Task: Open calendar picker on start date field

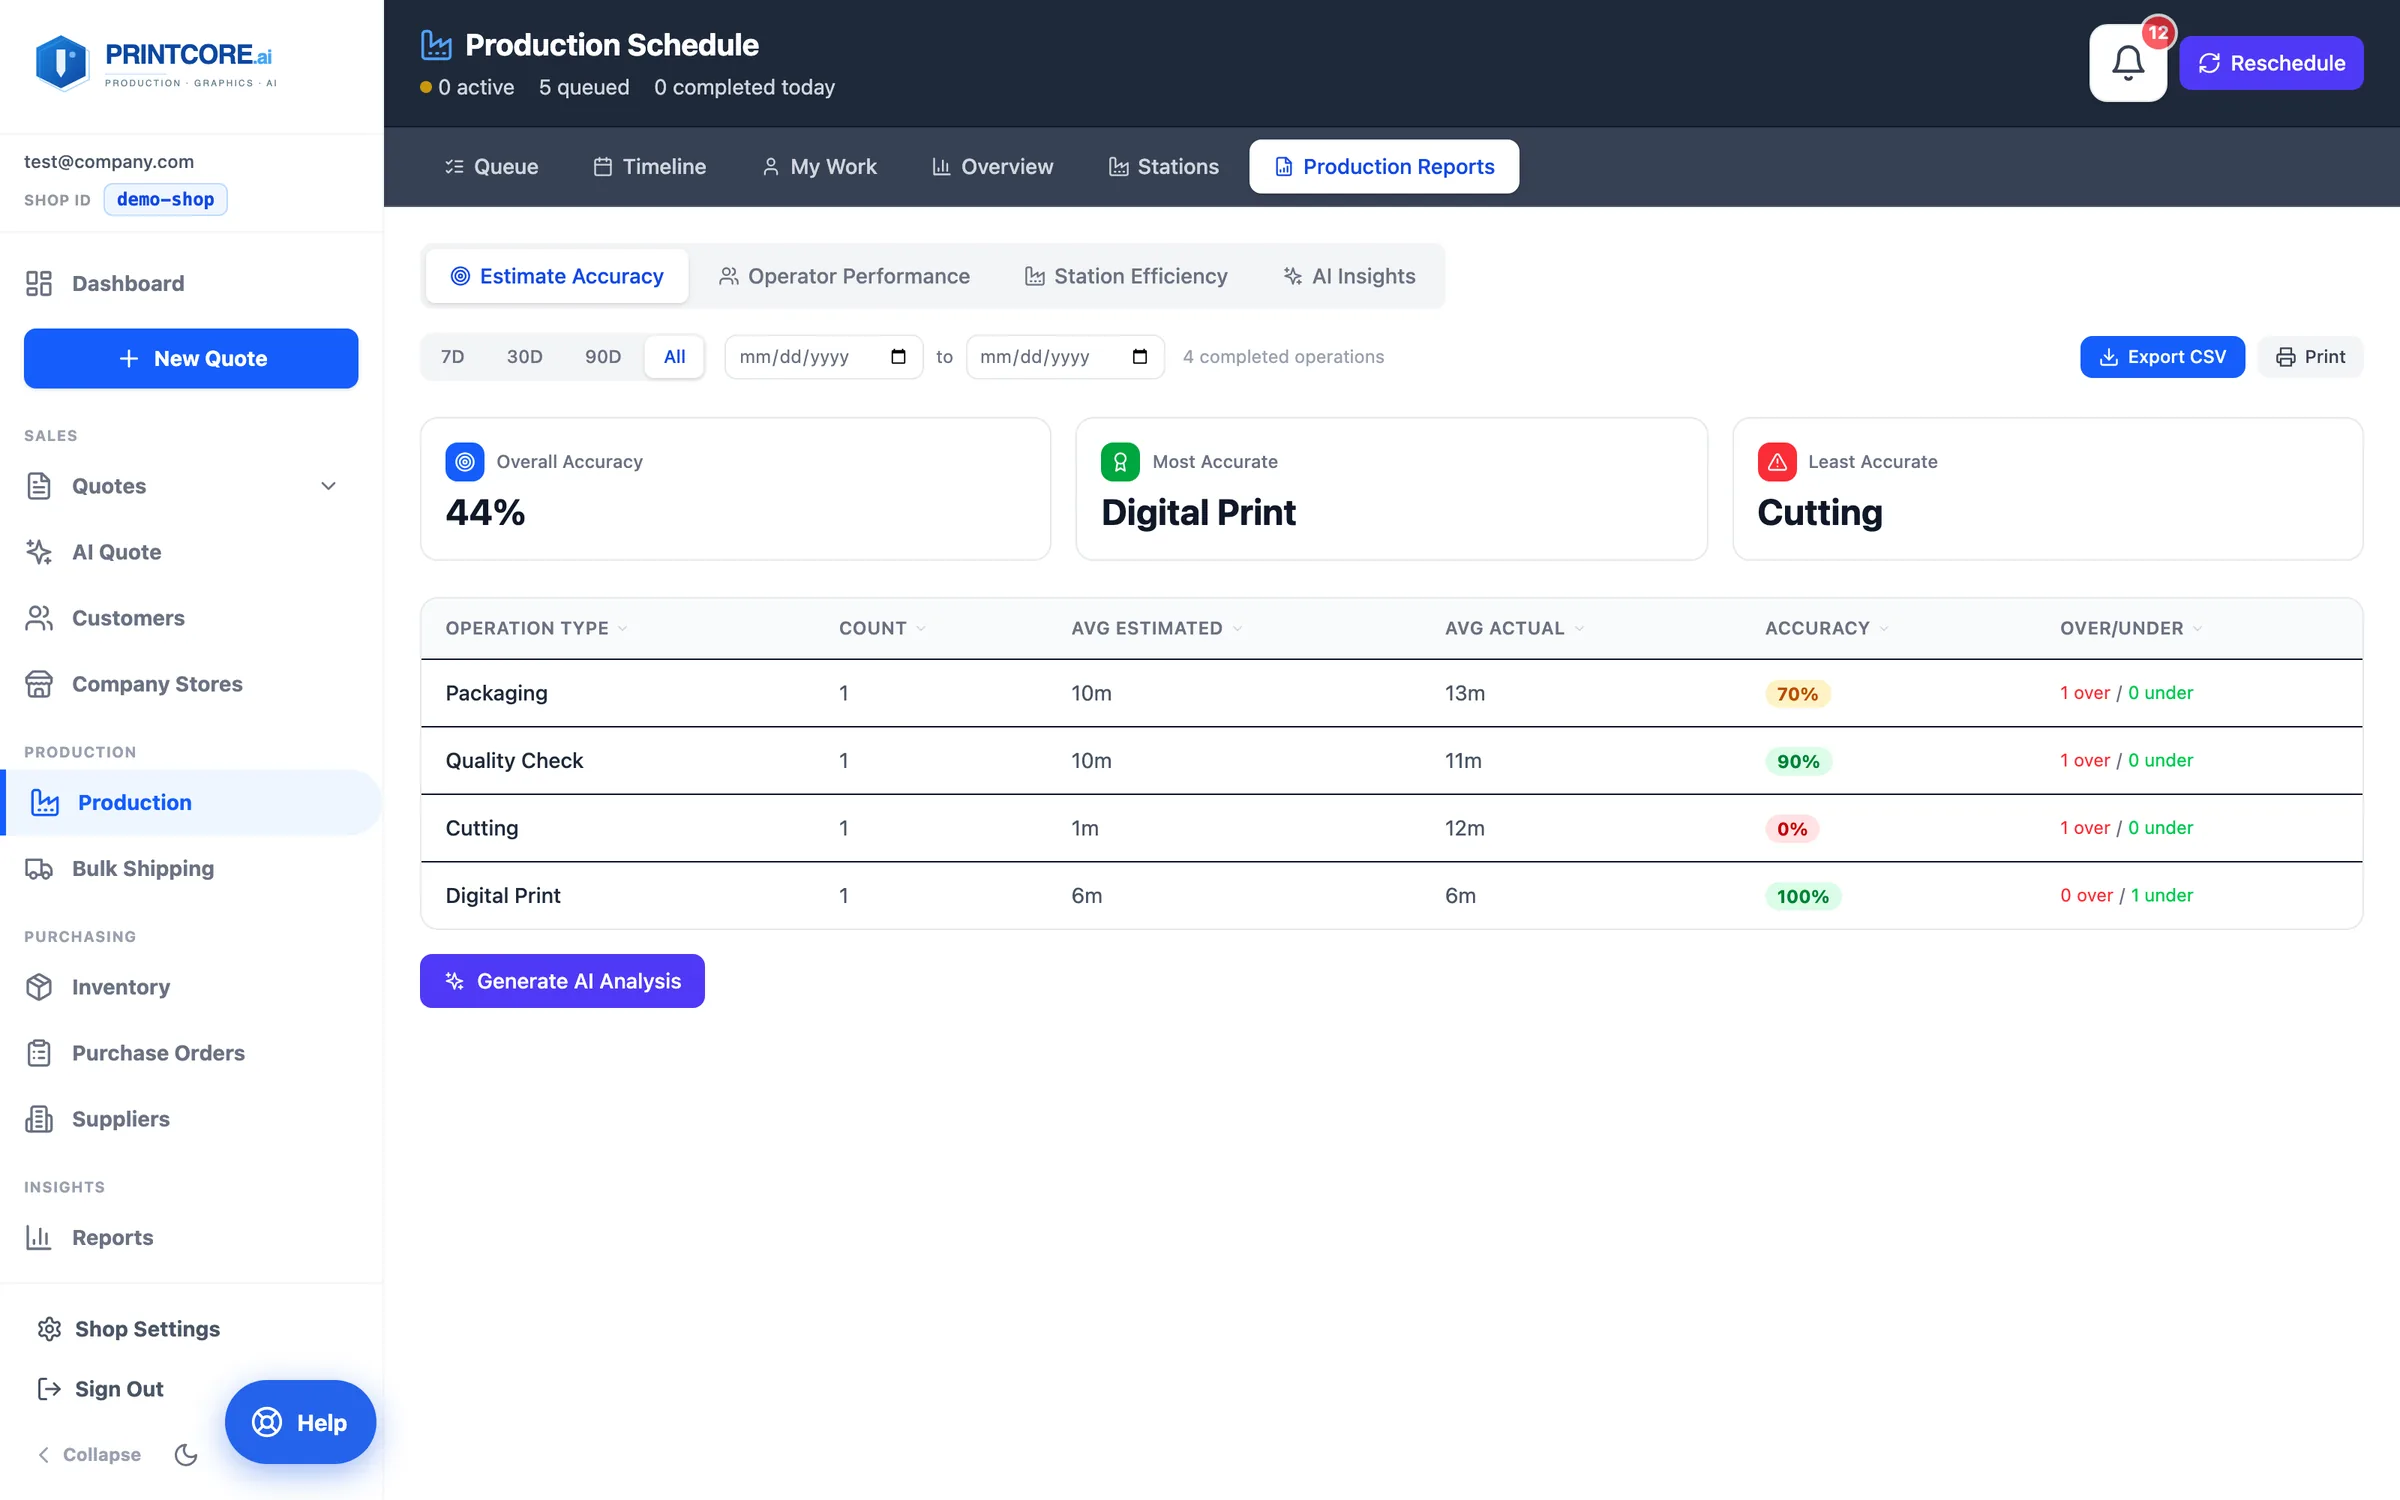Action: click(898, 357)
